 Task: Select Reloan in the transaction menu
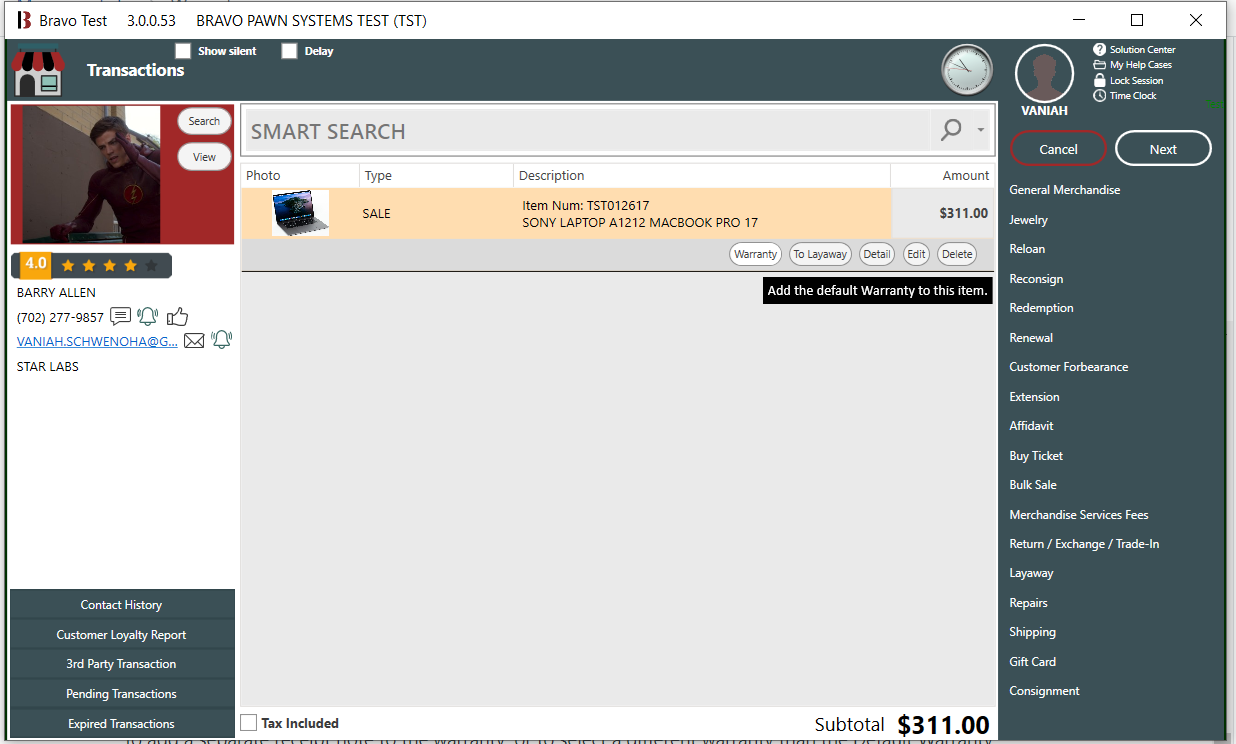click(1027, 249)
